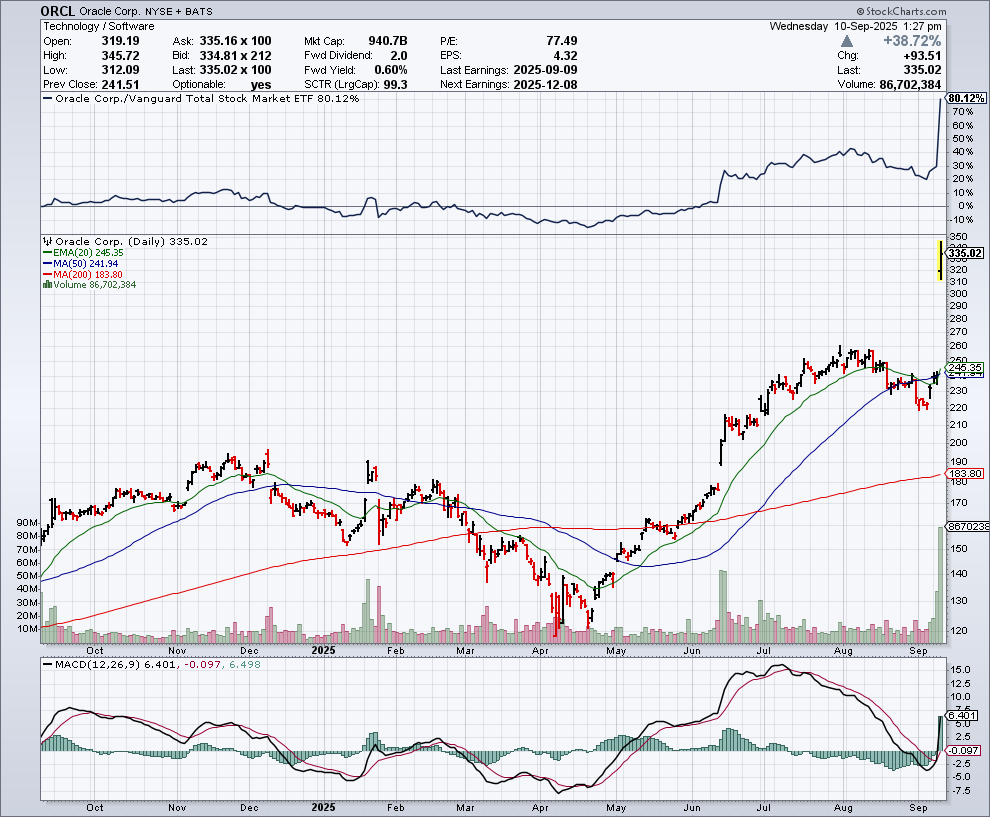Screen dimensions: 990x817
Task: Click the 245.35 EMA tag on the right axis
Action: click(965, 367)
